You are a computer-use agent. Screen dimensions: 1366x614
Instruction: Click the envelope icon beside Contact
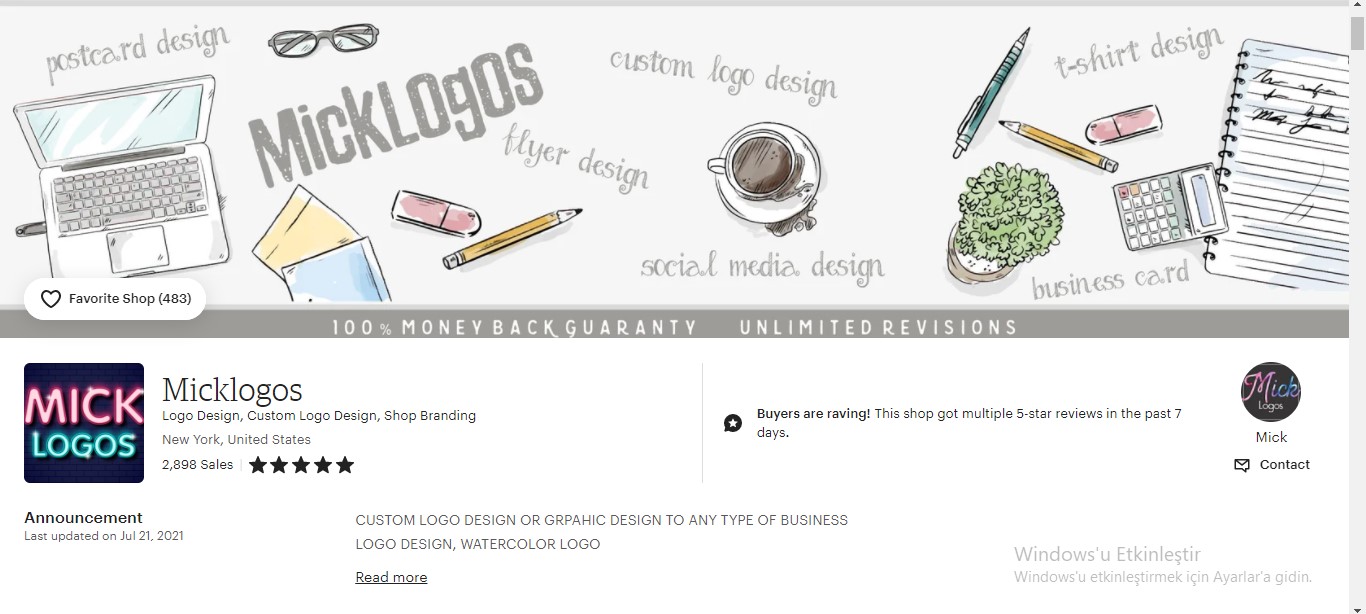[1242, 465]
